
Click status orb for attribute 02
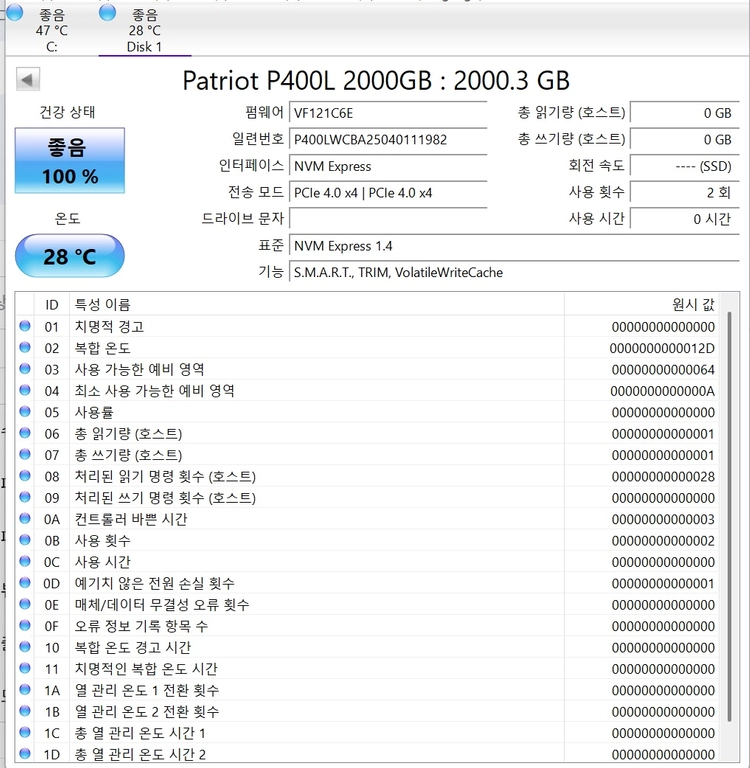(25, 347)
